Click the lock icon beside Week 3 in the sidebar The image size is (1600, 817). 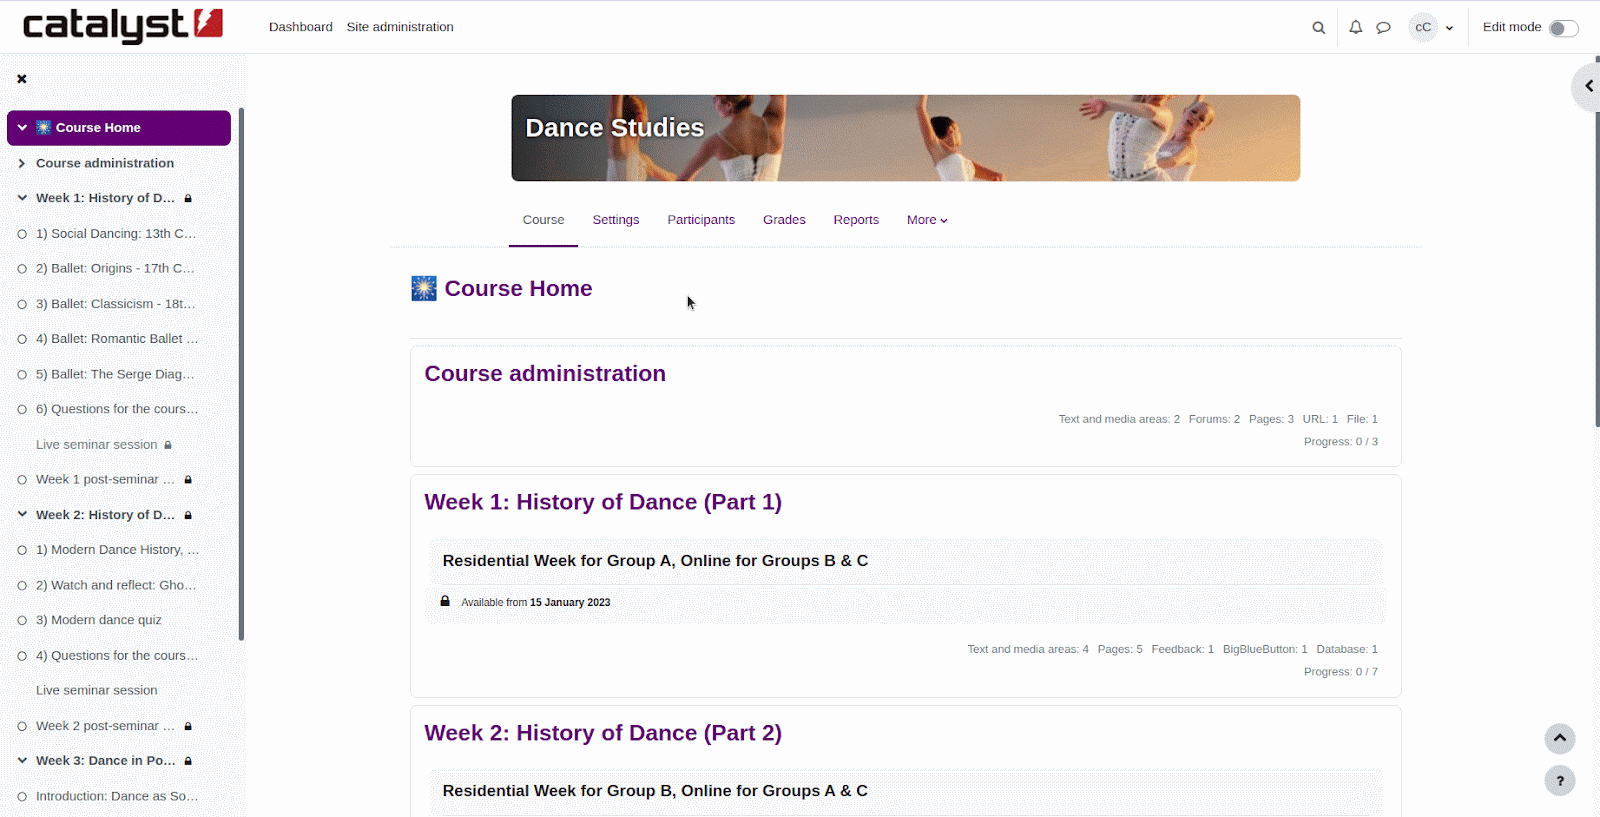188,761
